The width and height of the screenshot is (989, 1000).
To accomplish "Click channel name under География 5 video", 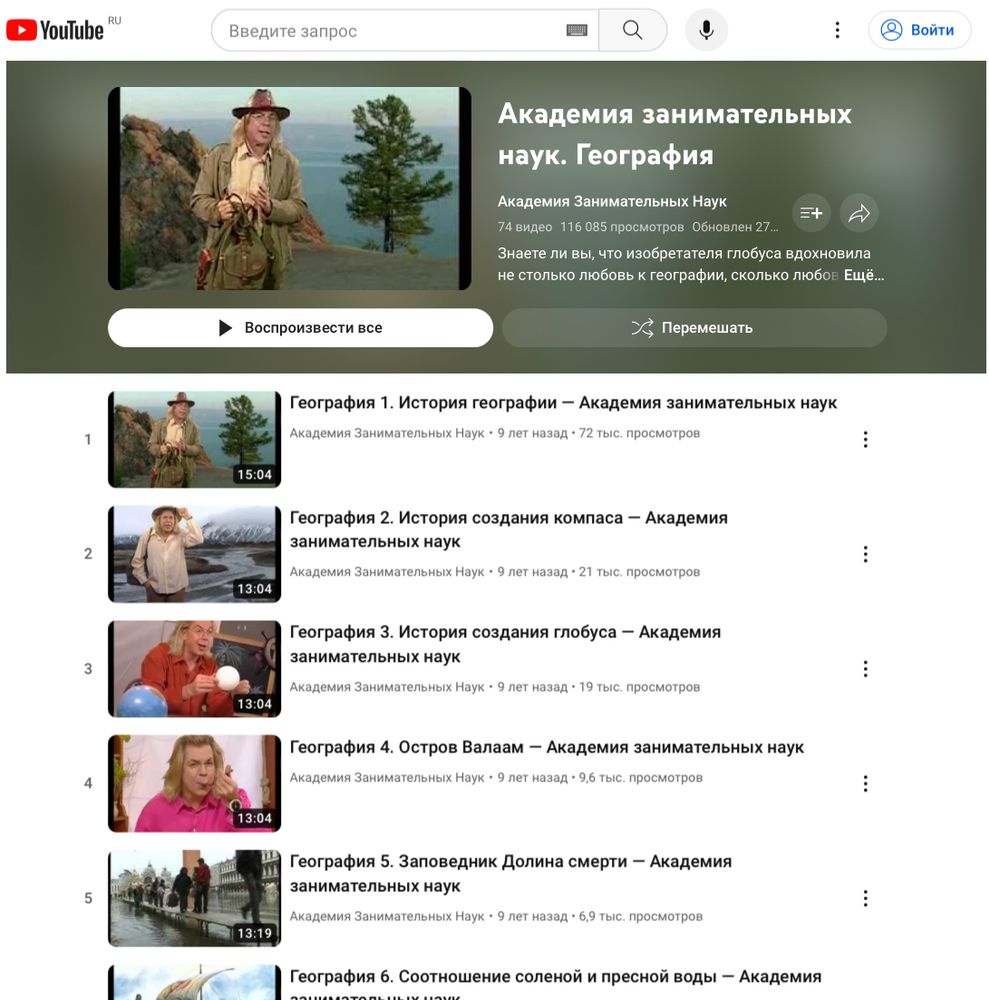I will 387,916.
